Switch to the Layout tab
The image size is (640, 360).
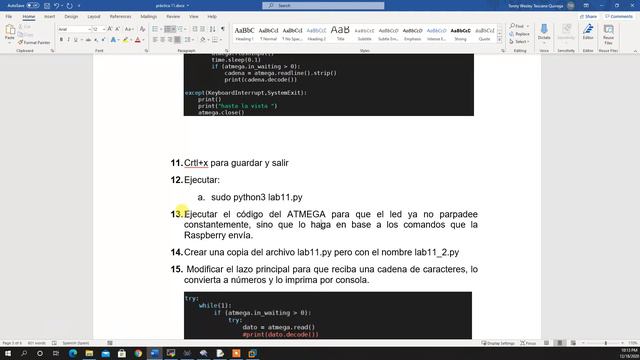click(x=94, y=17)
